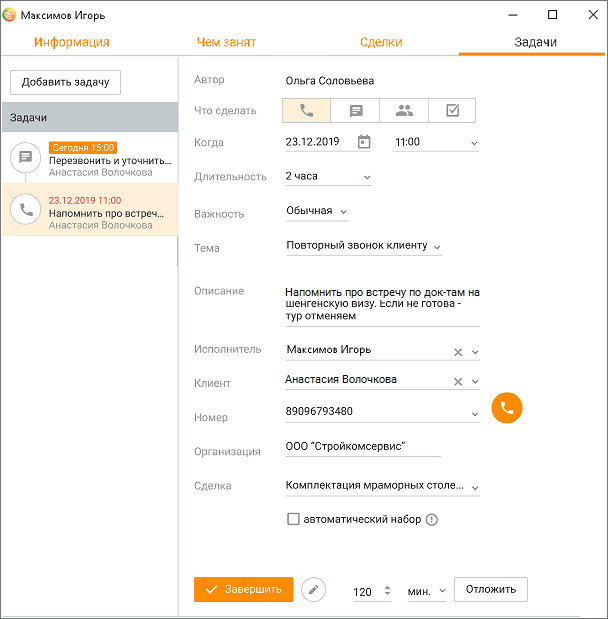Click the phone number 89096793480

319,411
